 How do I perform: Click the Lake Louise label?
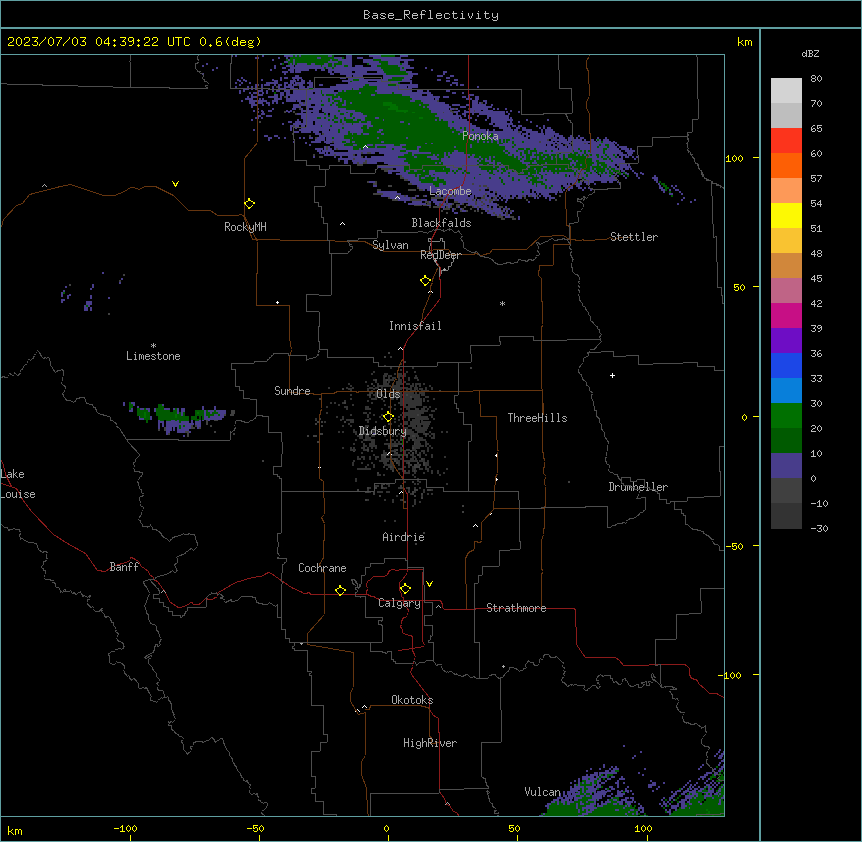pyautogui.click(x=18, y=484)
